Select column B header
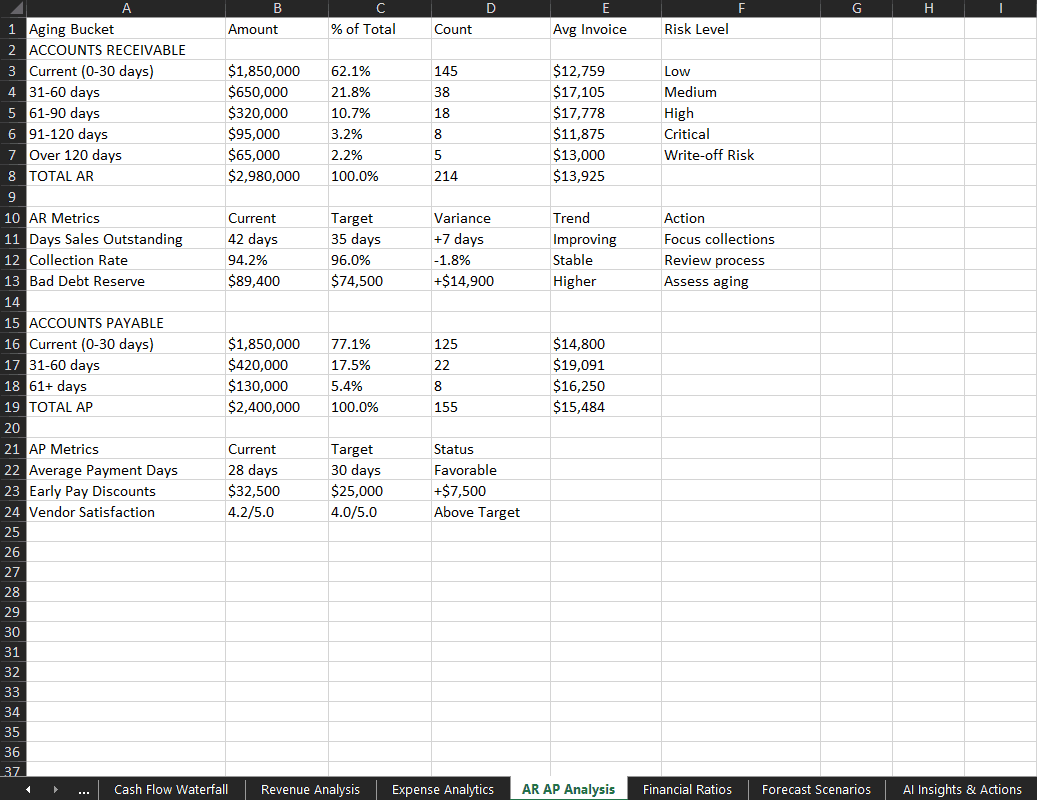 pos(277,8)
